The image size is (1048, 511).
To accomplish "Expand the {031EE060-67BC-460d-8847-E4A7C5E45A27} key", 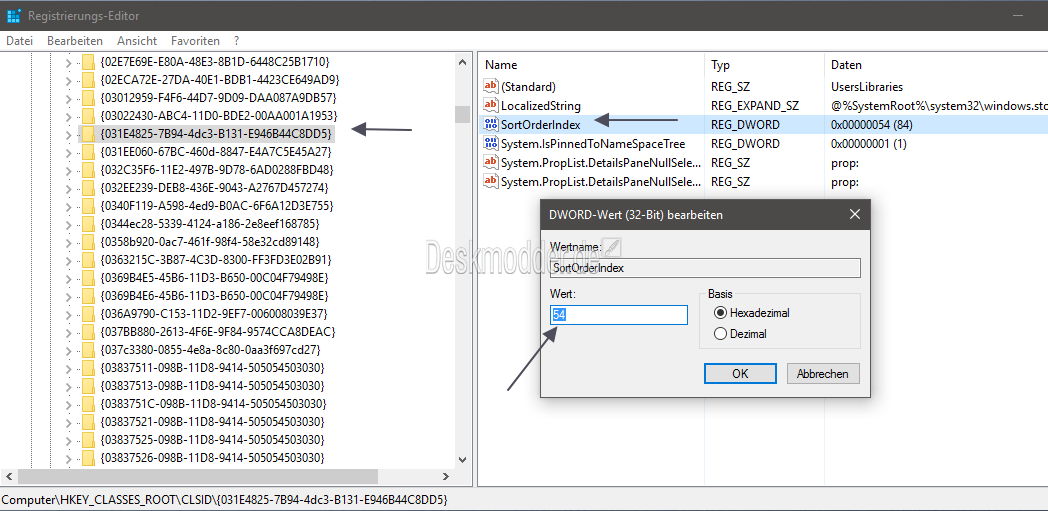I will point(68,152).
